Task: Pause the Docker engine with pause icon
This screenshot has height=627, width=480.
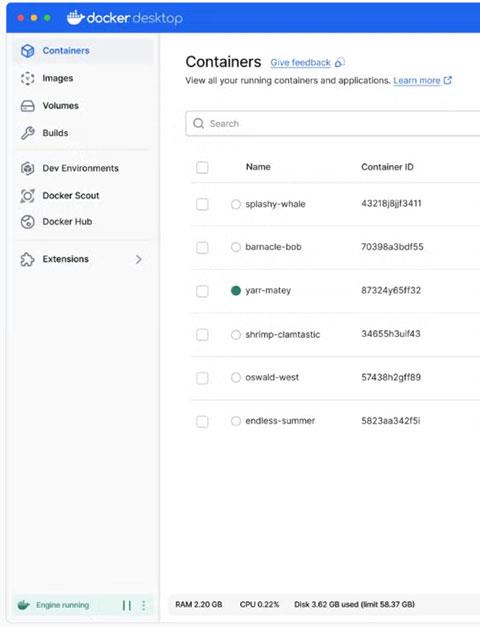Action: coord(127,605)
